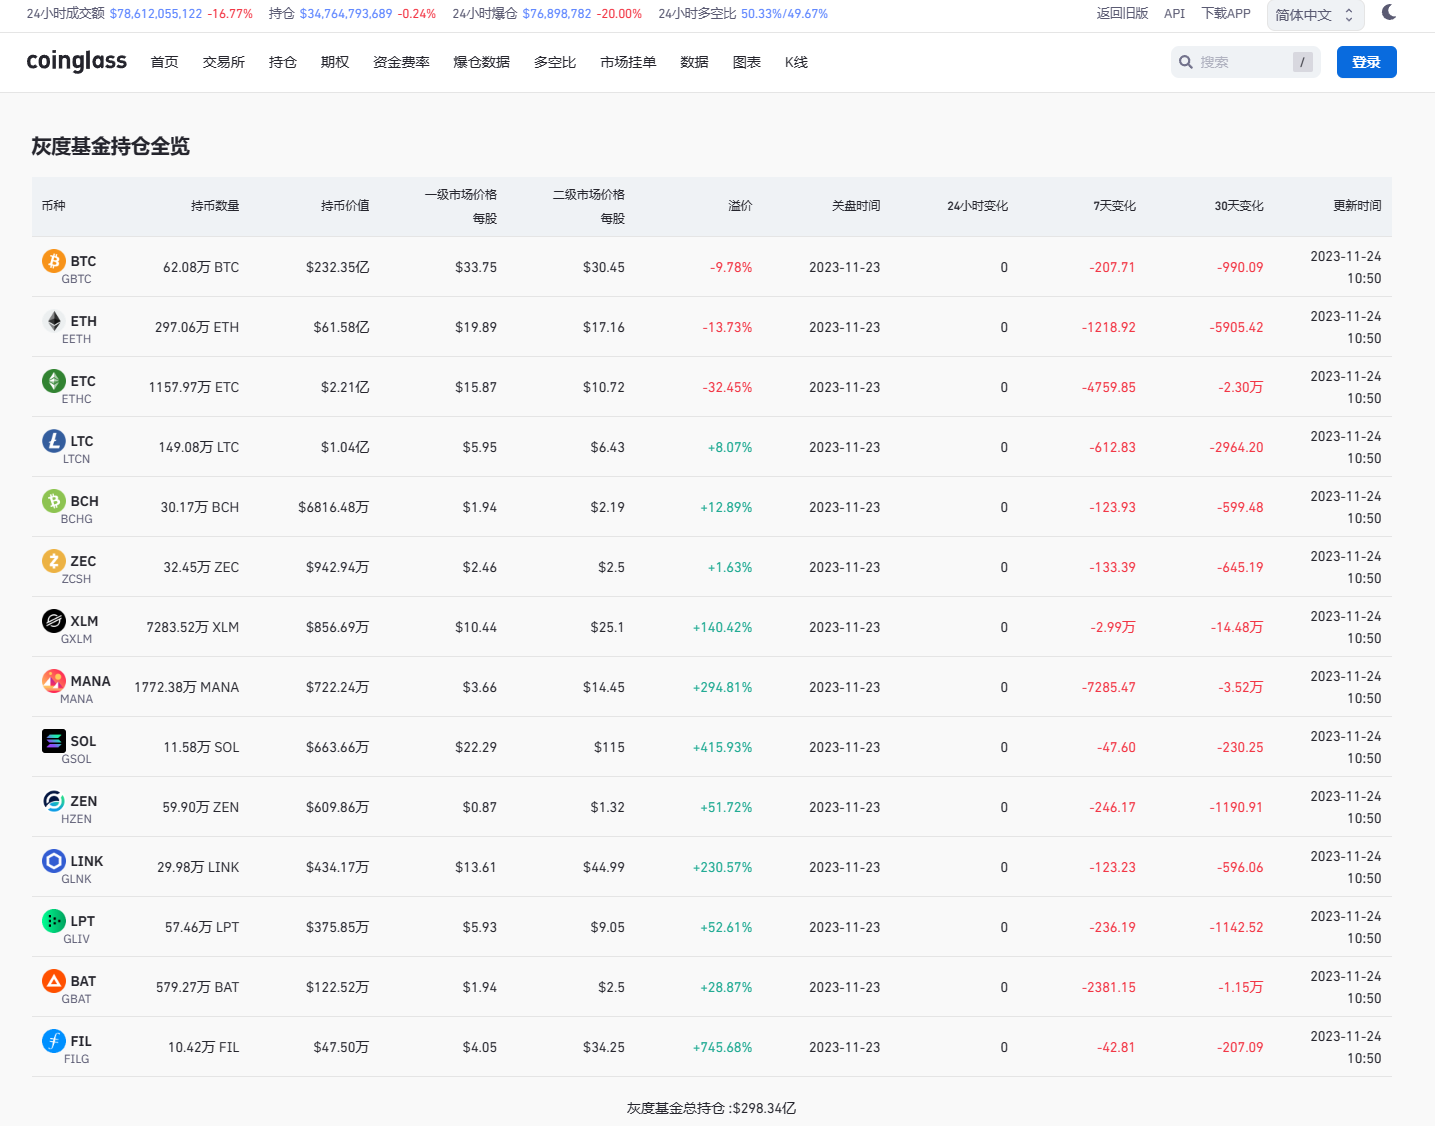1435x1126 pixels.
Task: Click the LINK secondary market price $44.99
Action: 604,867
